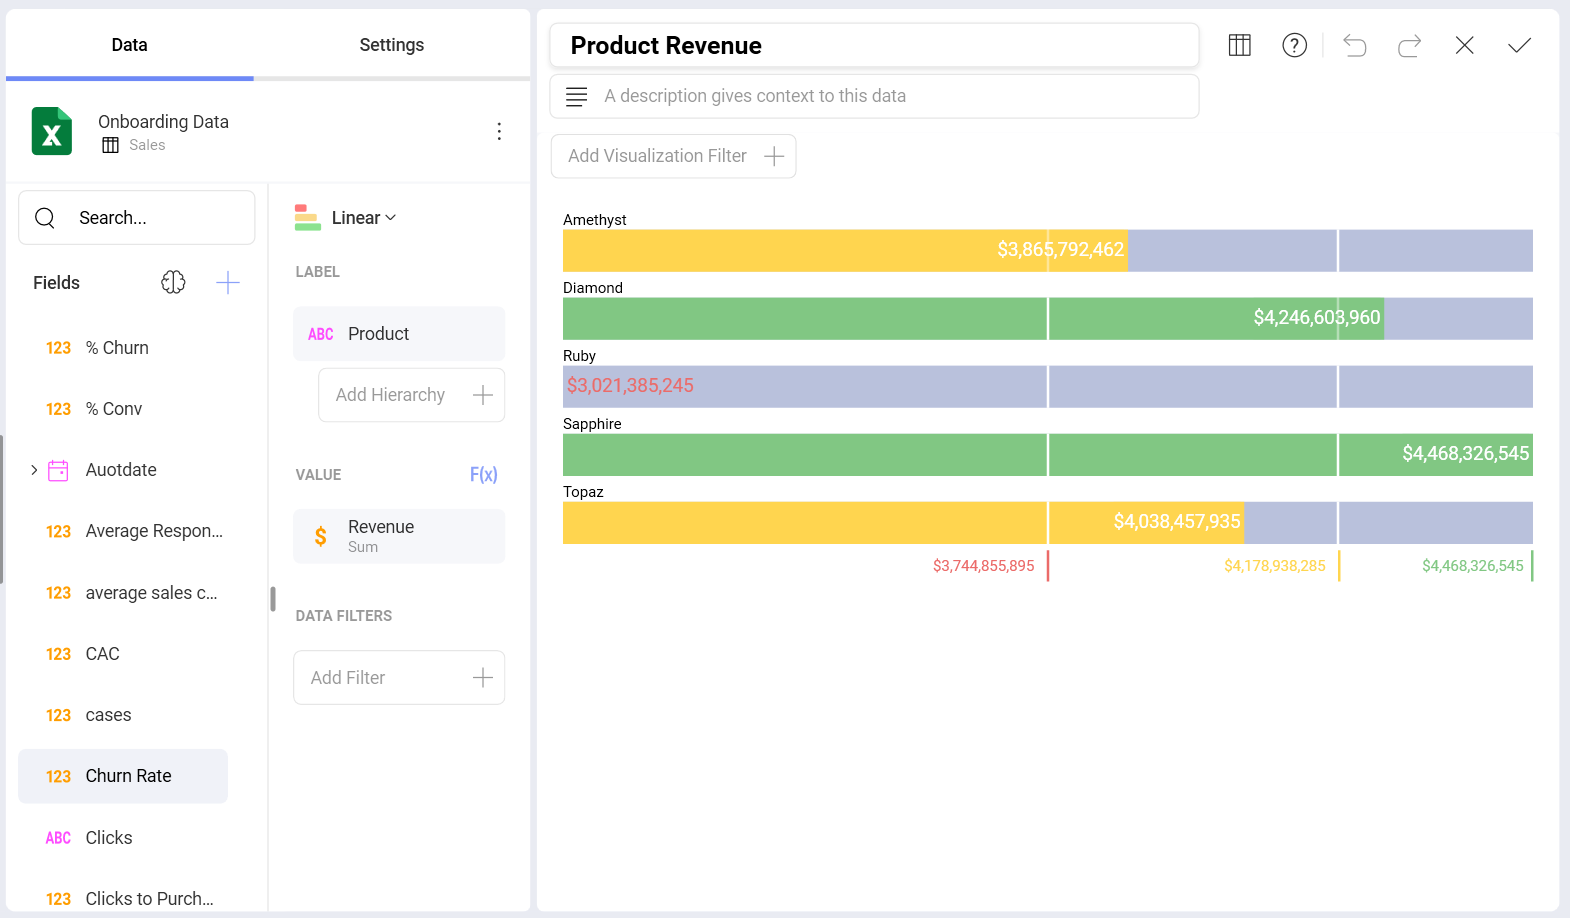Click the Diamond green bar
Screen dimensions: 1570x918
[973, 319]
